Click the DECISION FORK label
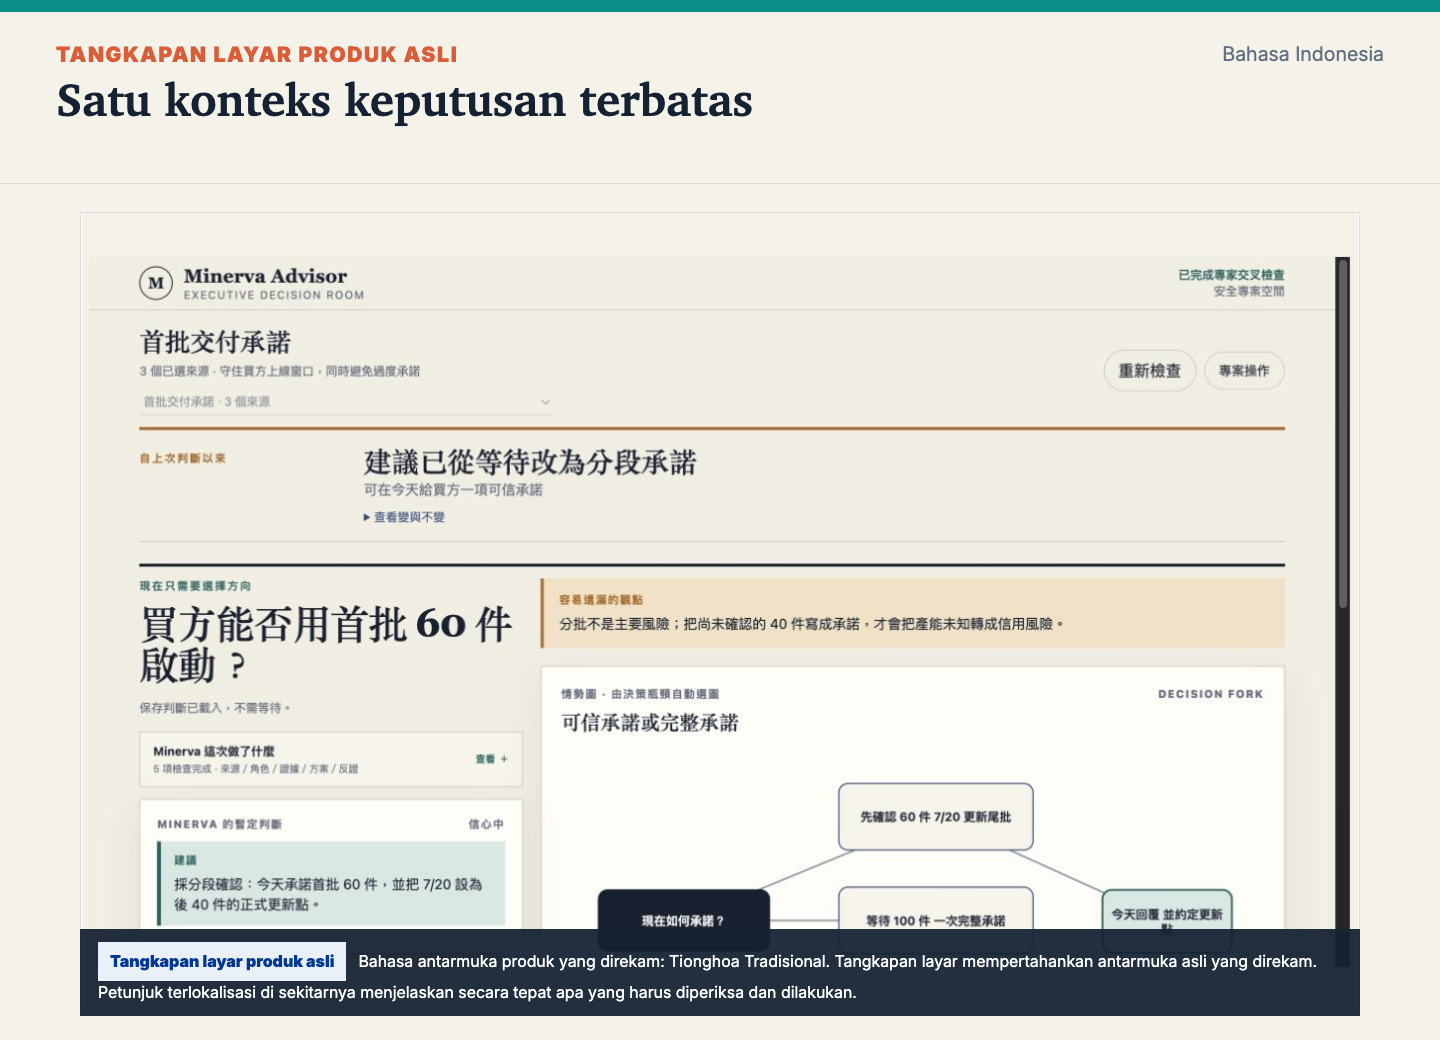The image size is (1440, 1040). (1210, 694)
